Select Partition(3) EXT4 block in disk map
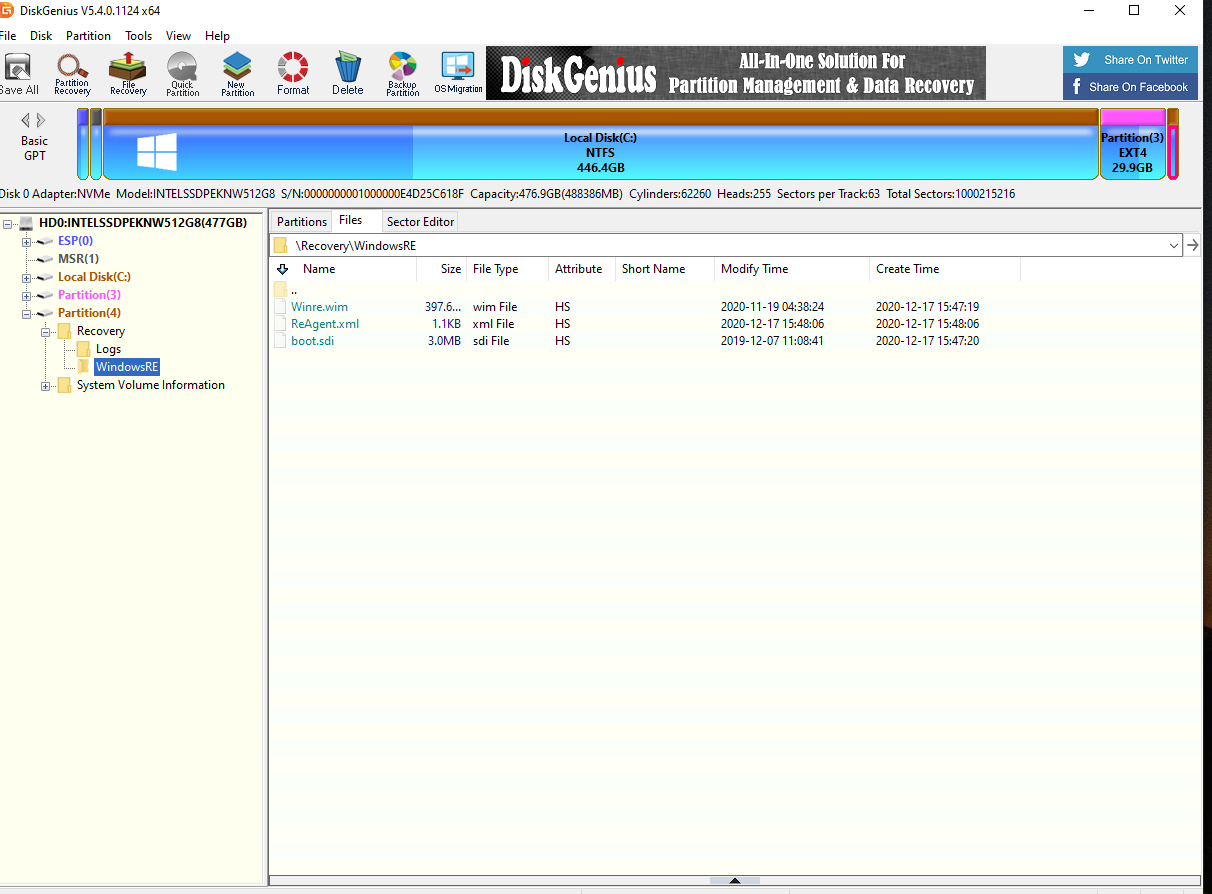1212x894 pixels. [1132, 145]
